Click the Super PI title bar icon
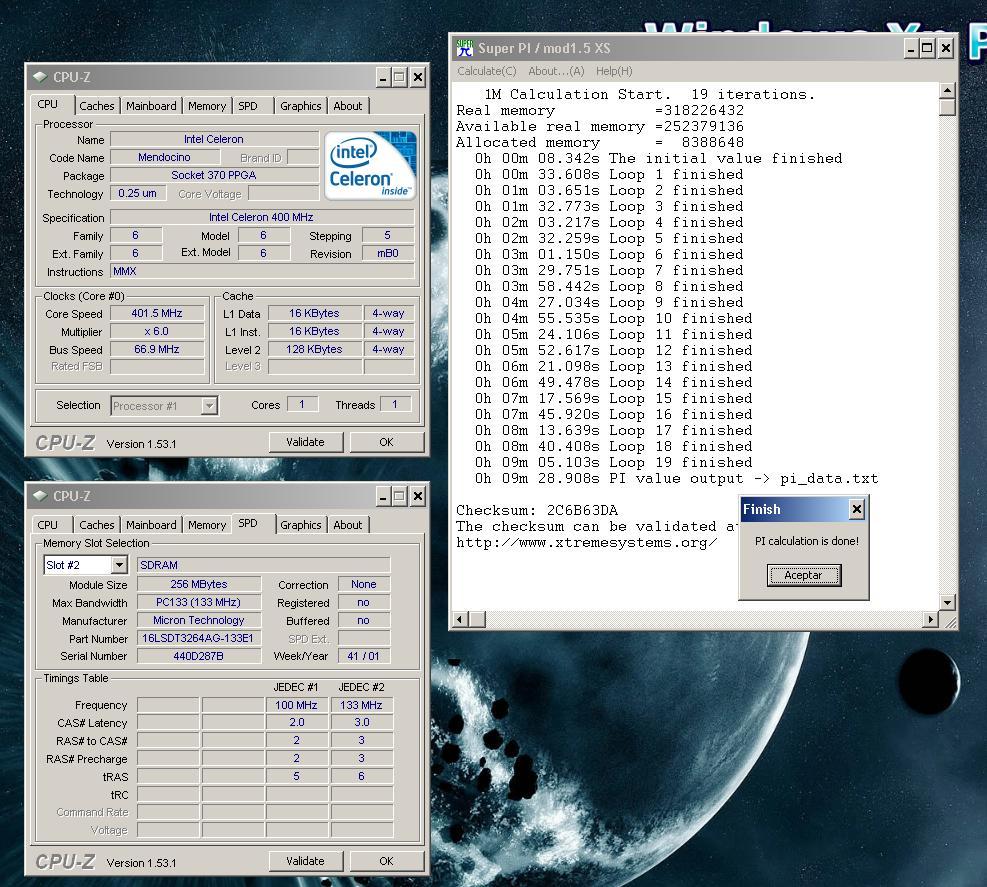Image resolution: width=987 pixels, height=887 pixels. click(465, 48)
